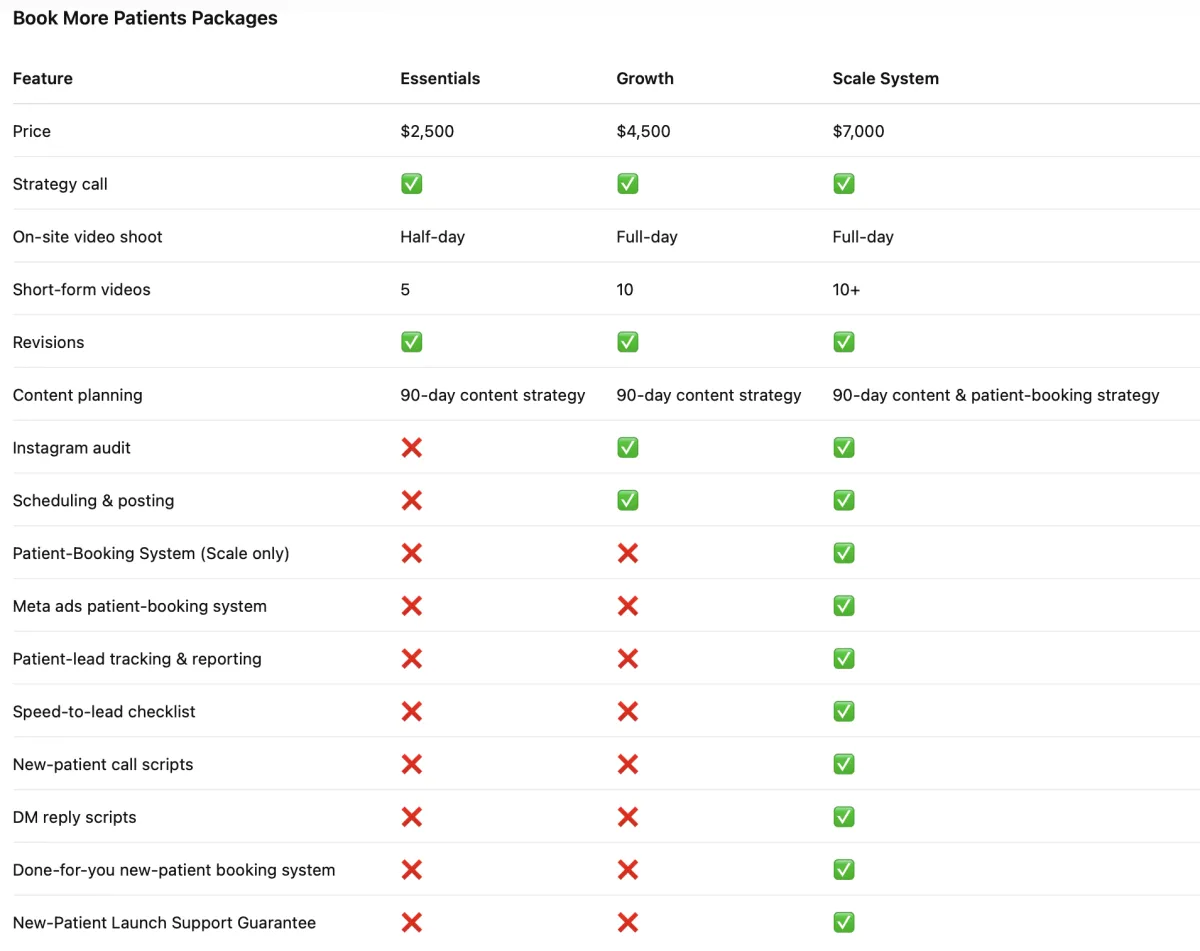
Task: Click the 90-day content & patient-booking strategy cell
Action: coord(995,395)
